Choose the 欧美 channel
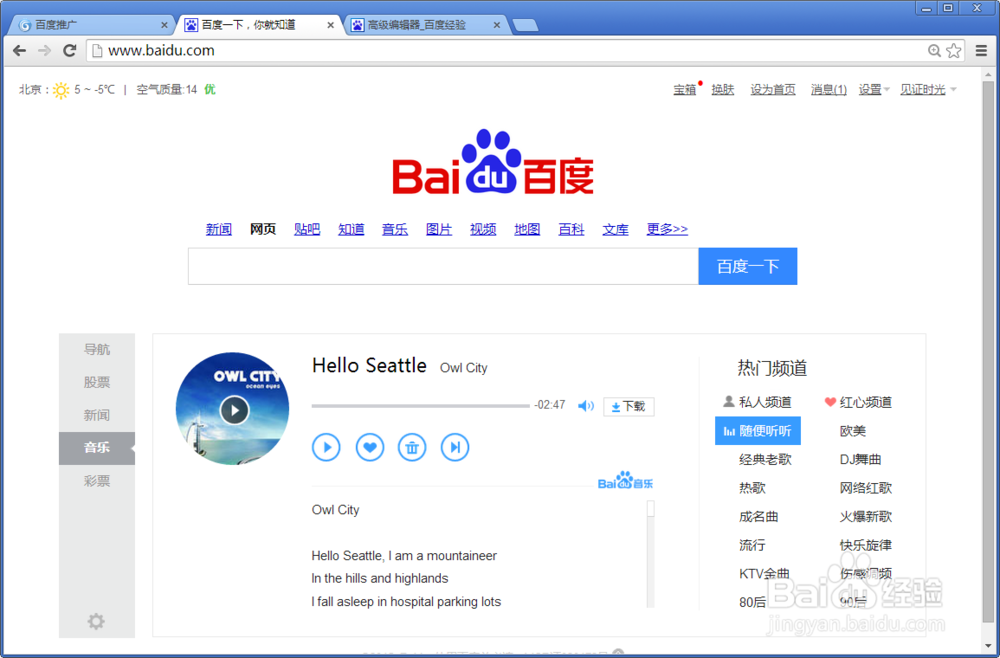Screen dimensions: 1000x658 pyautogui.click(x=853, y=431)
